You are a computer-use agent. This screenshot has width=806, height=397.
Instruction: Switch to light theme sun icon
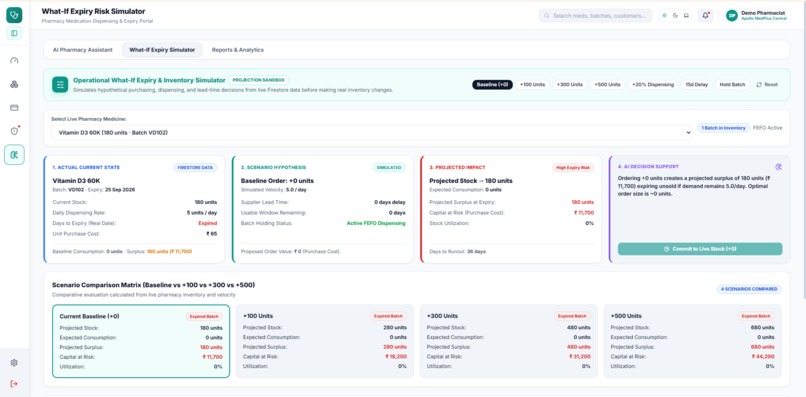coord(665,15)
